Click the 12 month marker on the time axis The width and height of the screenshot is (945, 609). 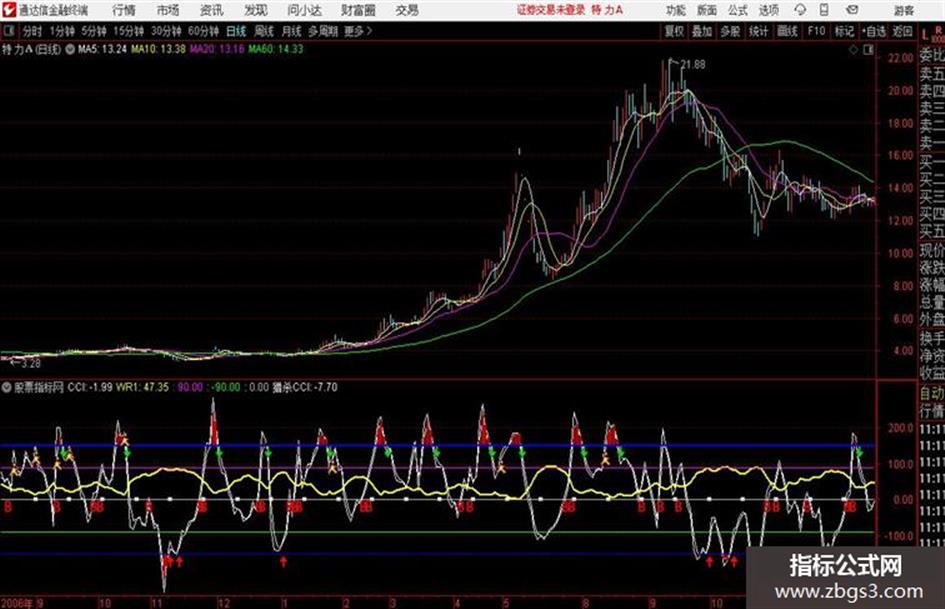click(224, 603)
